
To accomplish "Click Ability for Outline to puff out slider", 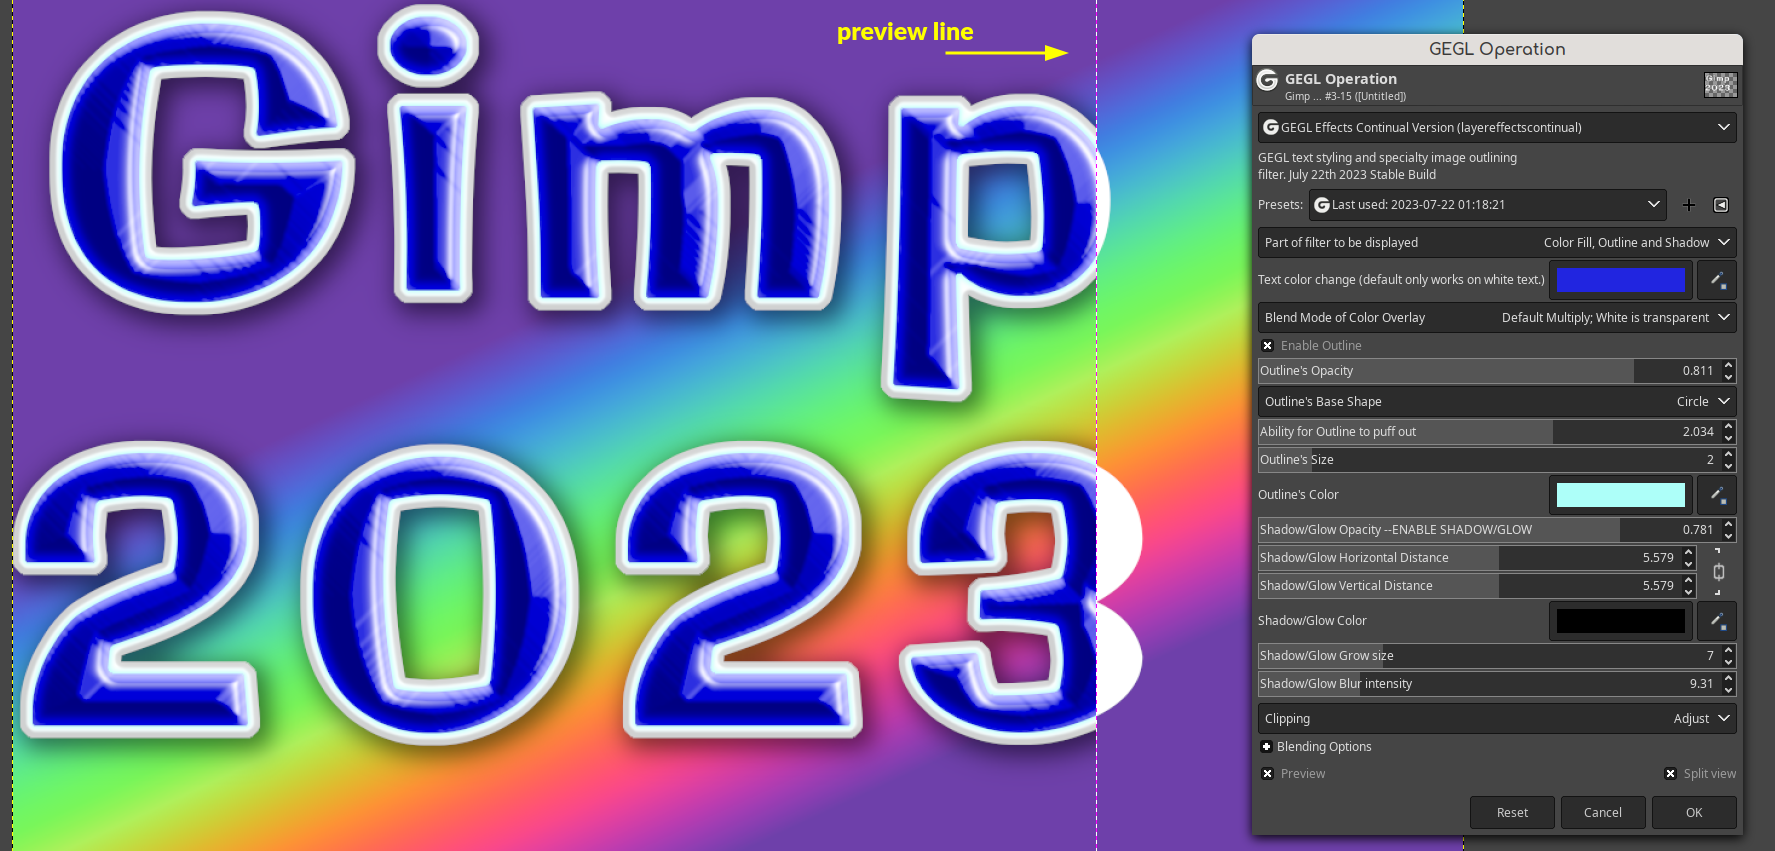I will pos(1489,432).
